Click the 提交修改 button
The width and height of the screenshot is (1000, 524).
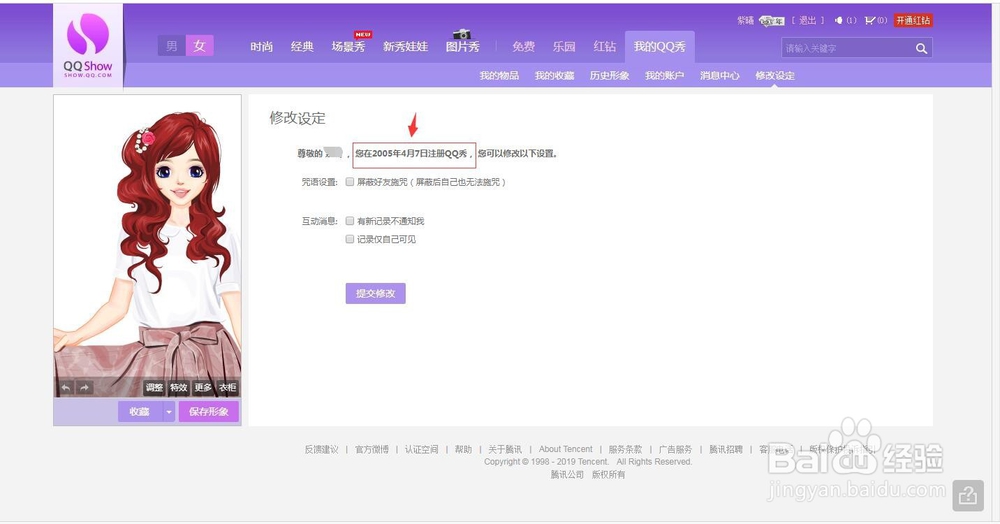376,293
